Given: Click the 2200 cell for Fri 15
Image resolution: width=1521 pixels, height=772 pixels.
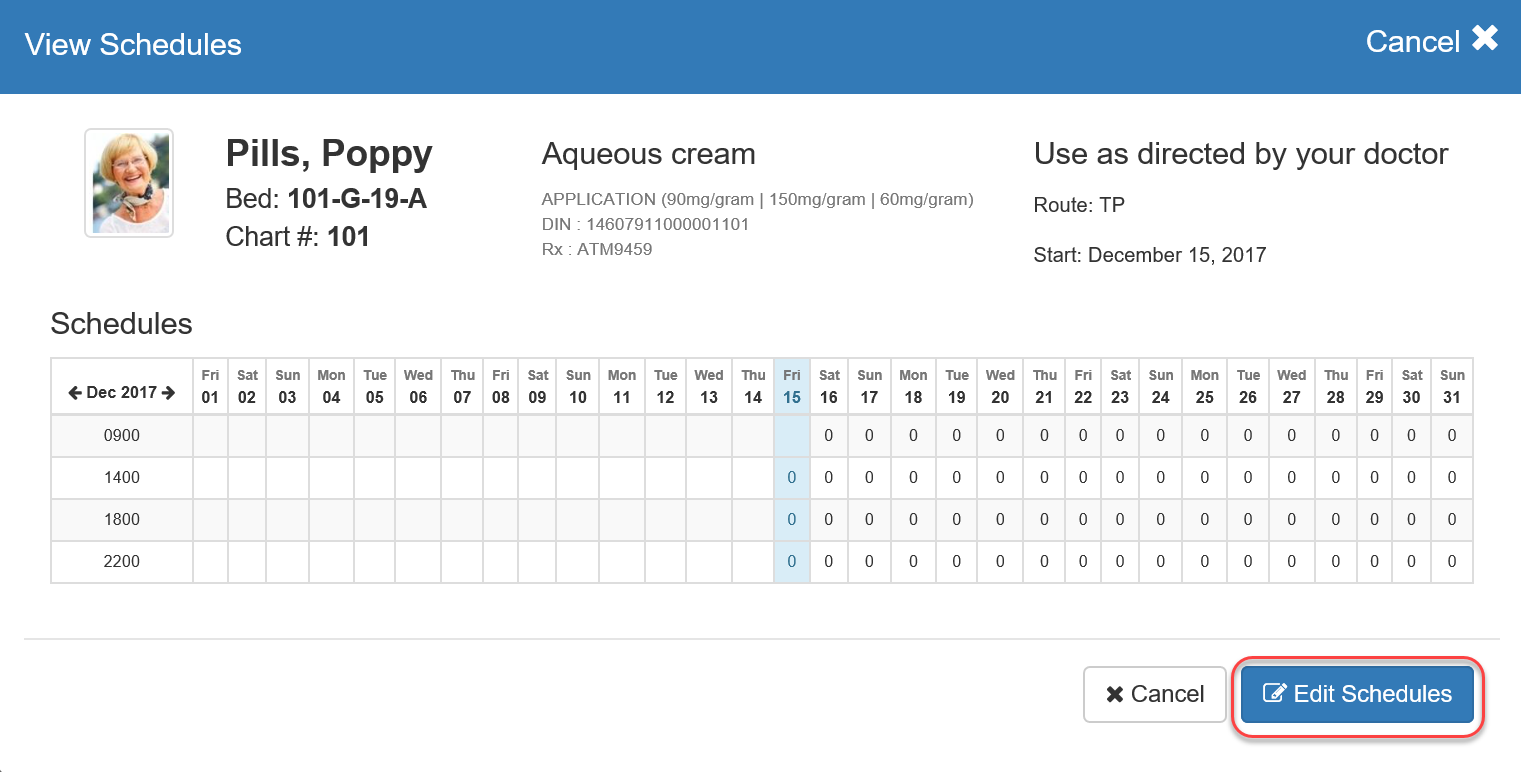Looking at the screenshot, I should click(x=791, y=562).
